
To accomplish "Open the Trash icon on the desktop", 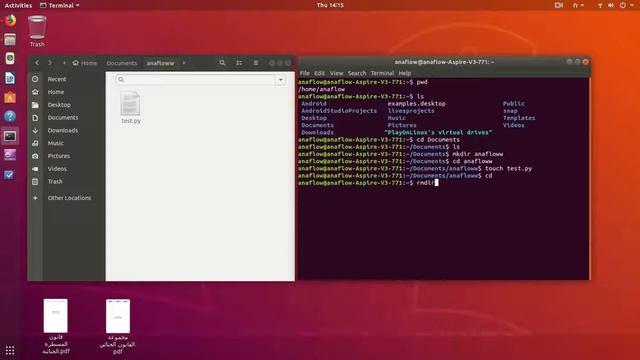I will point(37,31).
